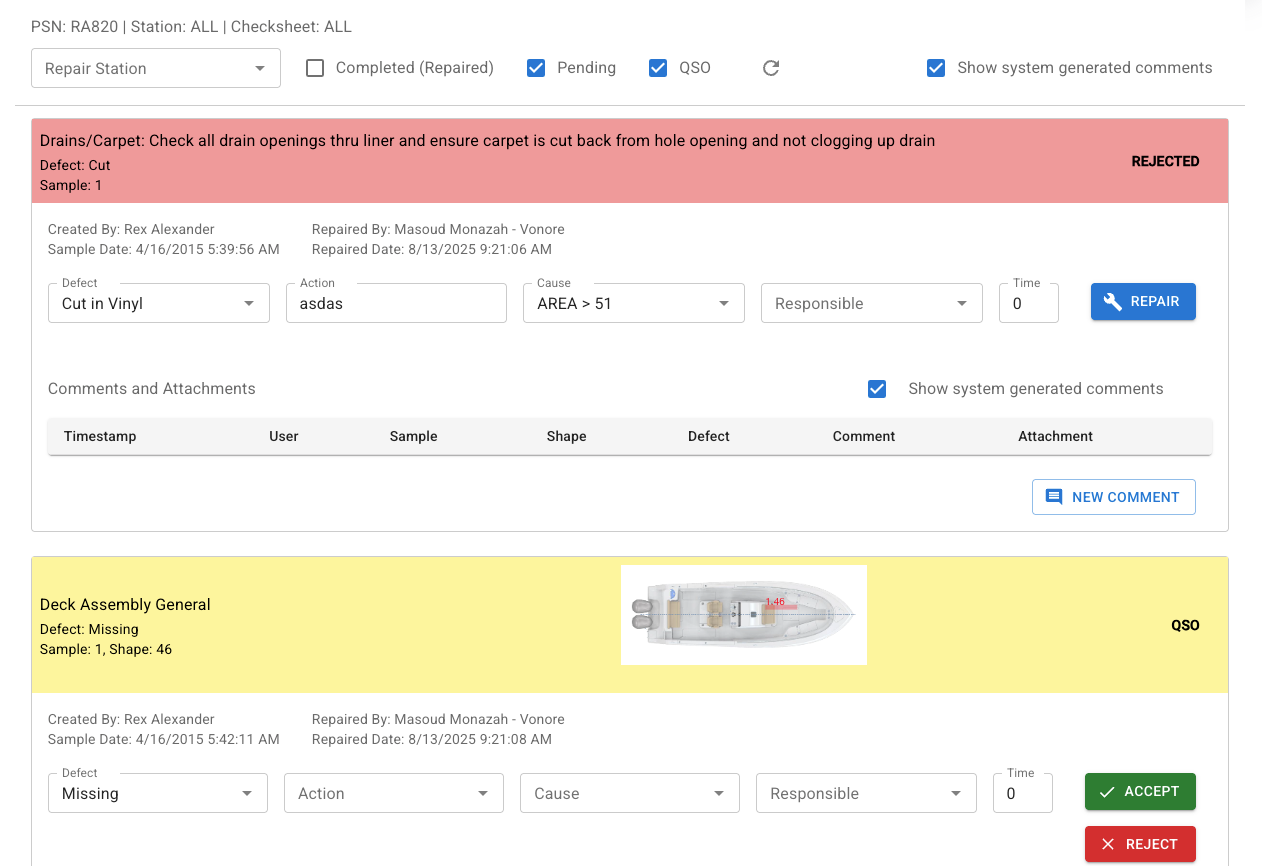Viewport: 1262px width, 866px height.
Task: Open the Repair Station dropdown
Action: coord(156,68)
